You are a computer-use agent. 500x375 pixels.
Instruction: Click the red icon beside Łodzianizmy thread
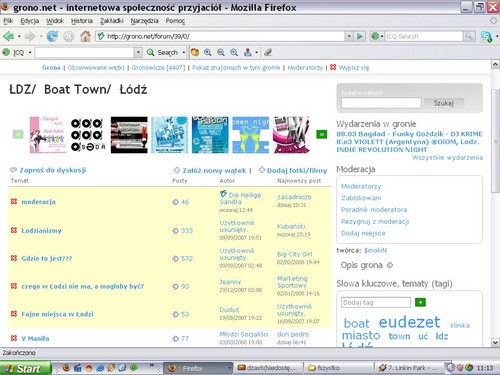14,230
